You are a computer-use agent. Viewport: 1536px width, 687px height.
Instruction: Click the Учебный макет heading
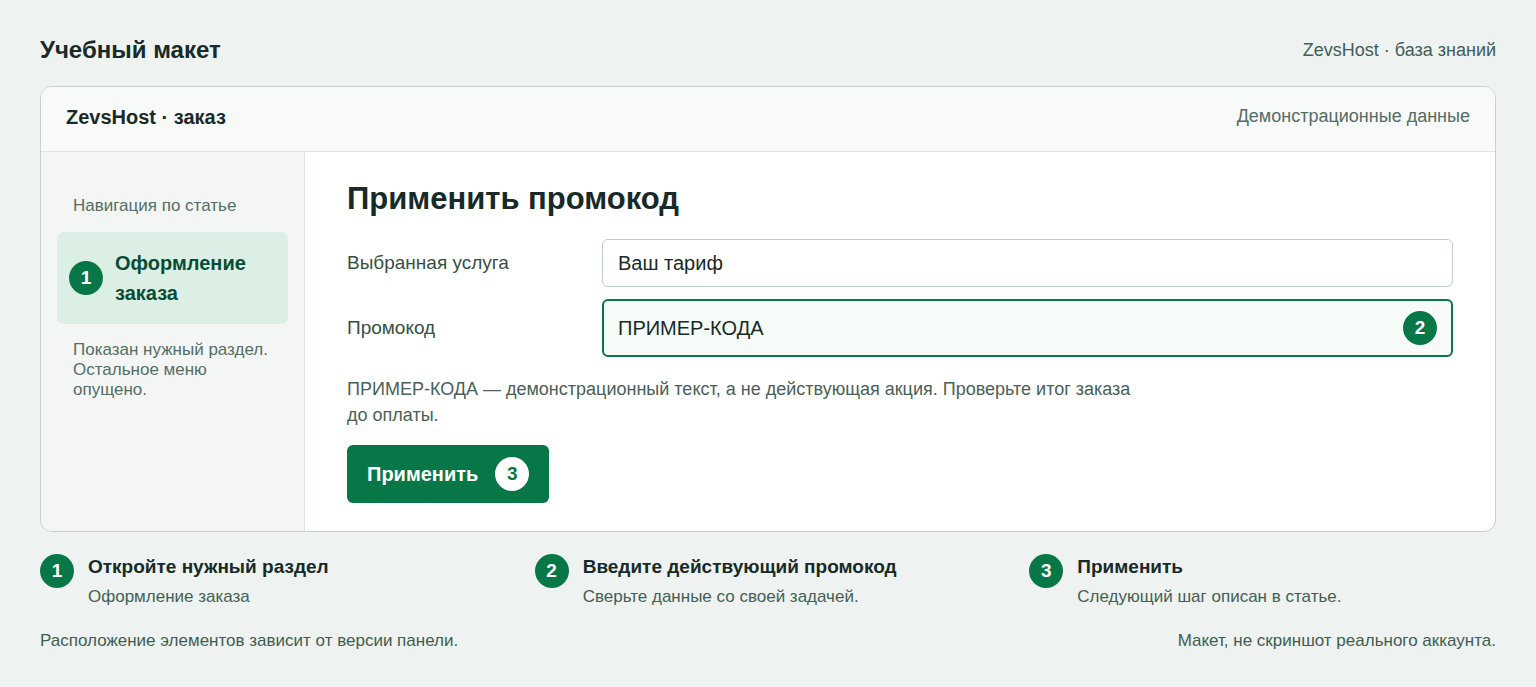coord(130,50)
